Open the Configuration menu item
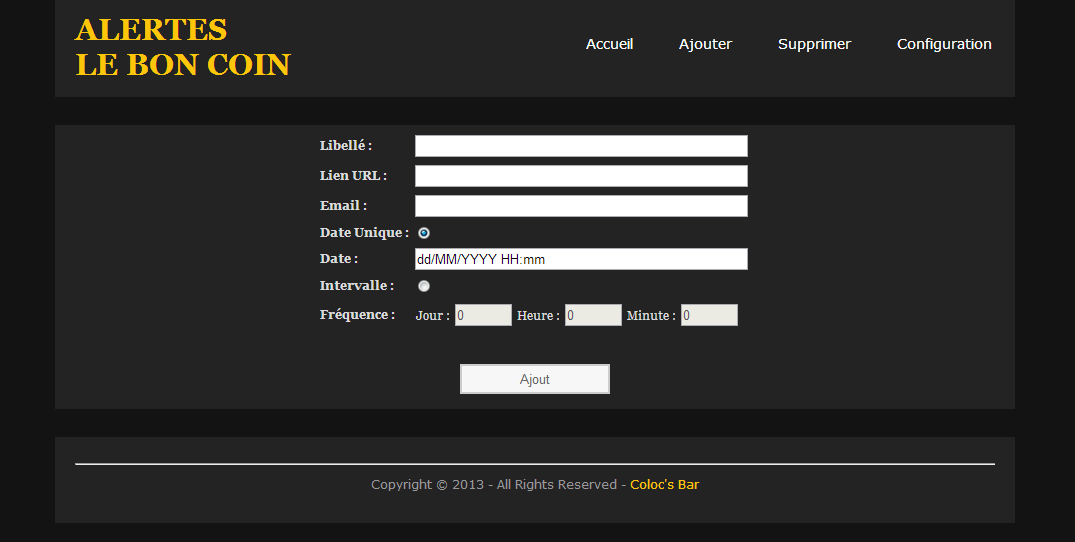The image size is (1075, 542). click(943, 44)
